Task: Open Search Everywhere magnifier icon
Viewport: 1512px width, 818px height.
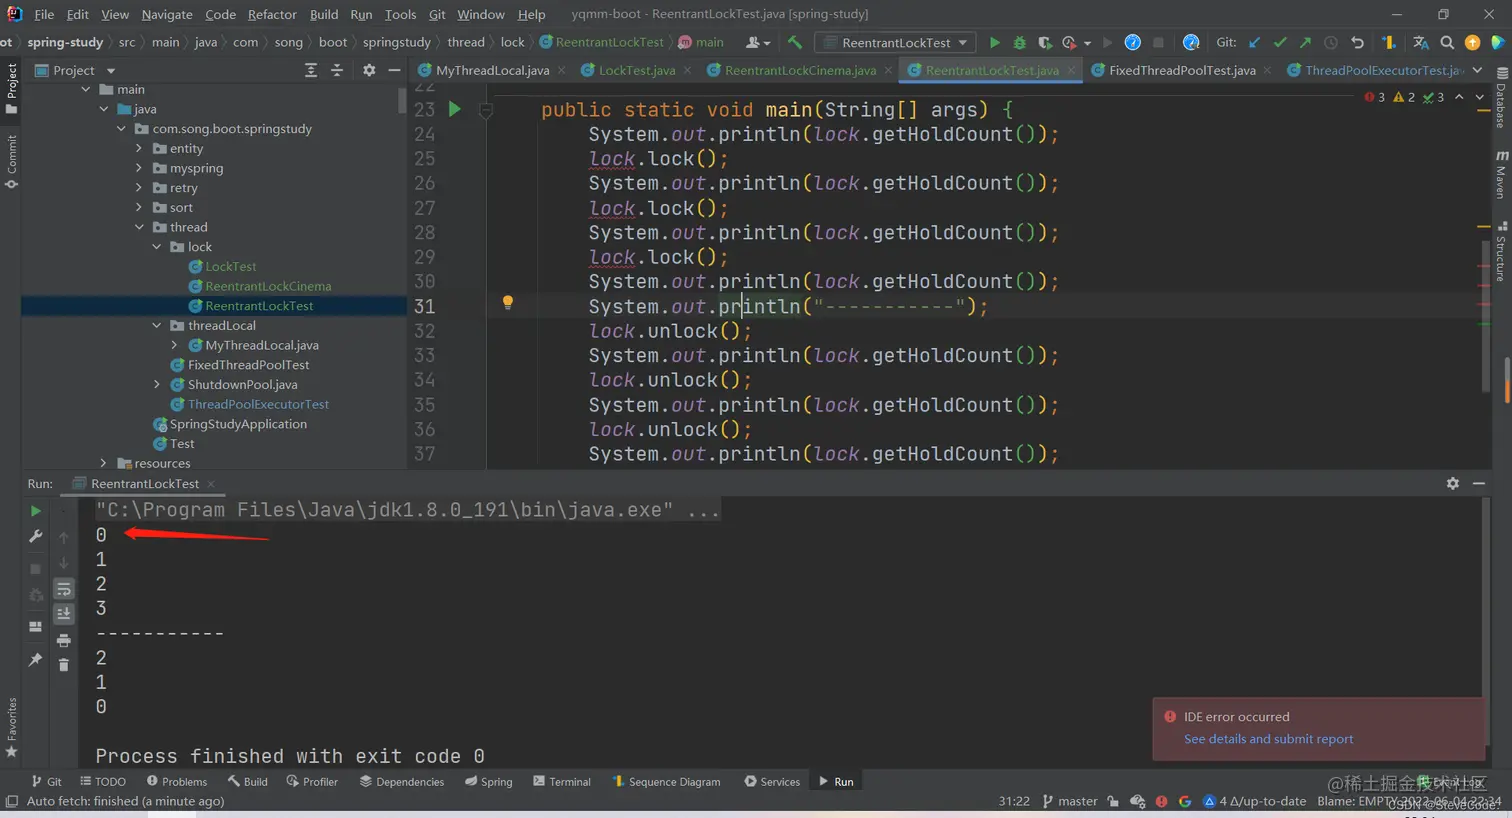Action: 1447,43
